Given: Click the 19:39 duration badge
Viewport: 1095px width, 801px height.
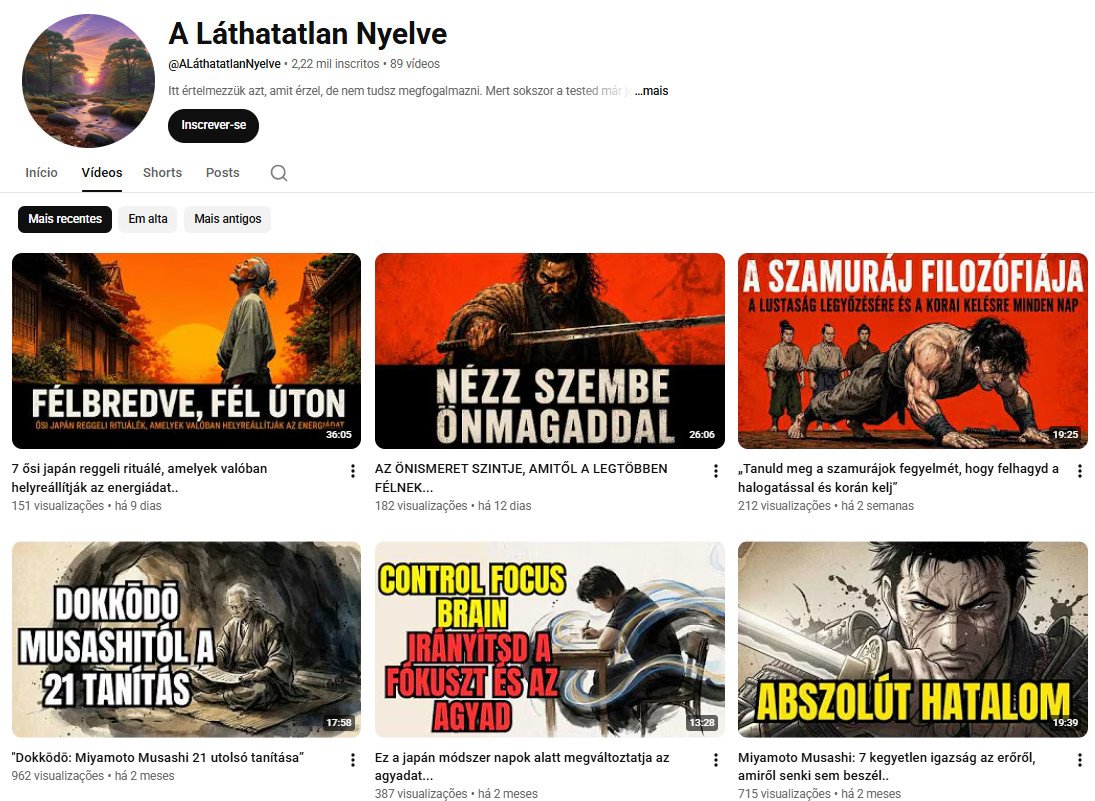Looking at the screenshot, I should point(1066,723).
